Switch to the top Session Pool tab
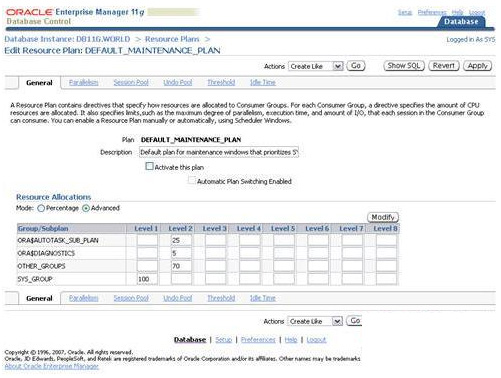 point(131,82)
